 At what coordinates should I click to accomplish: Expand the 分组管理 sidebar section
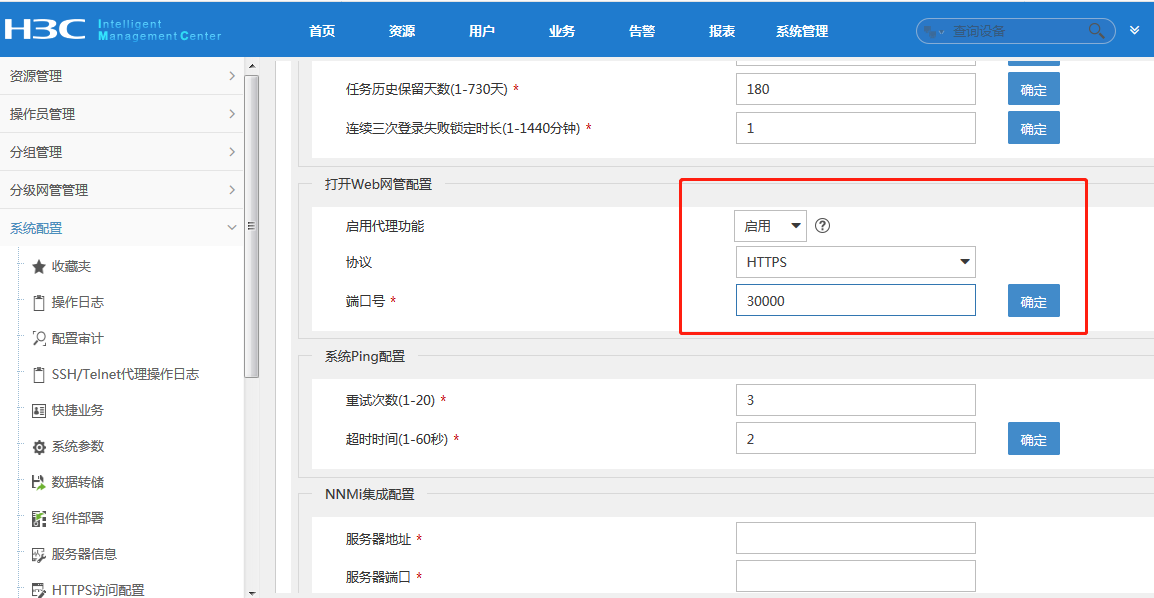[x=121, y=152]
